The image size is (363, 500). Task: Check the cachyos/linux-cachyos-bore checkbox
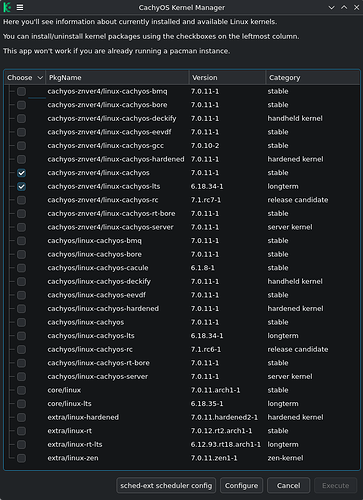point(21,254)
